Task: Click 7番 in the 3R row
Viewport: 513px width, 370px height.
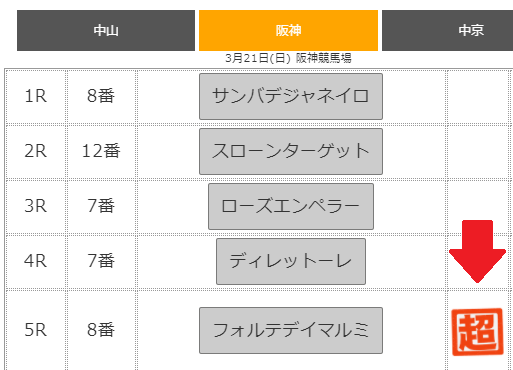Action: click(101, 206)
